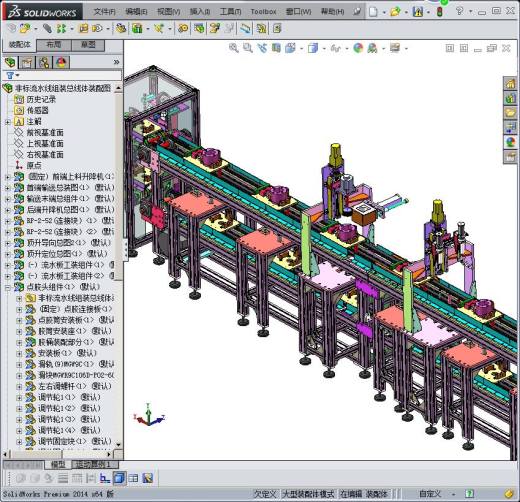Open the display style dropdown arrow beside cube icon
Viewport: 520px width, 502px height.
pyautogui.click(x=324, y=49)
